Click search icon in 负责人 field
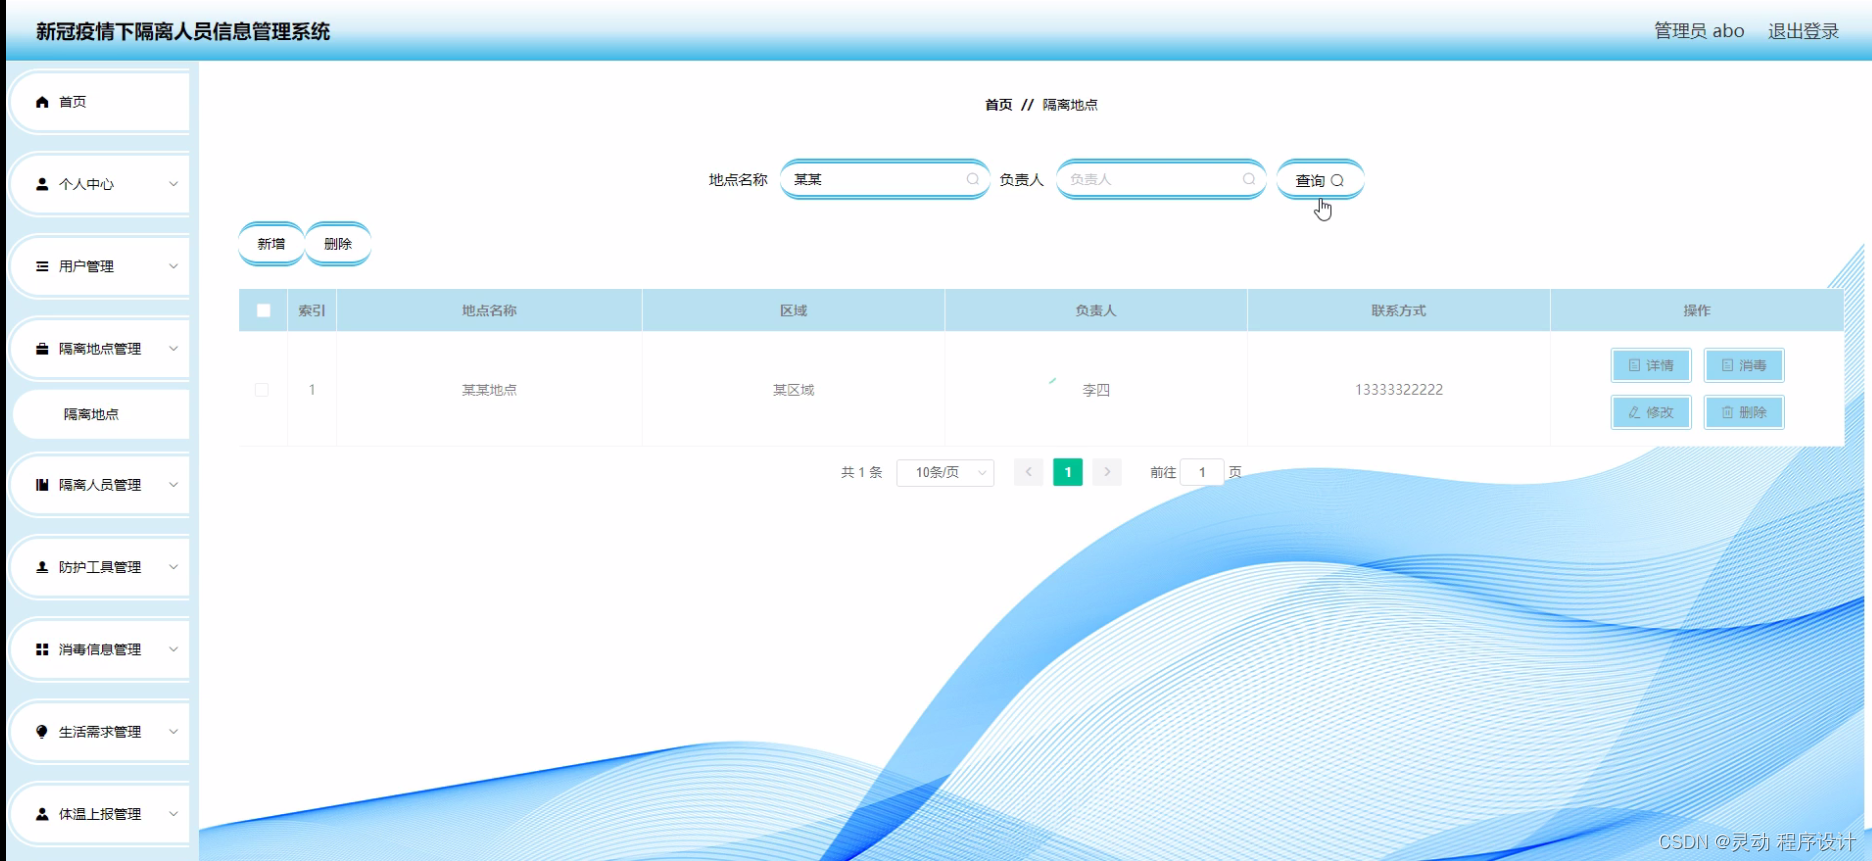The image size is (1872, 861). click(x=1249, y=179)
